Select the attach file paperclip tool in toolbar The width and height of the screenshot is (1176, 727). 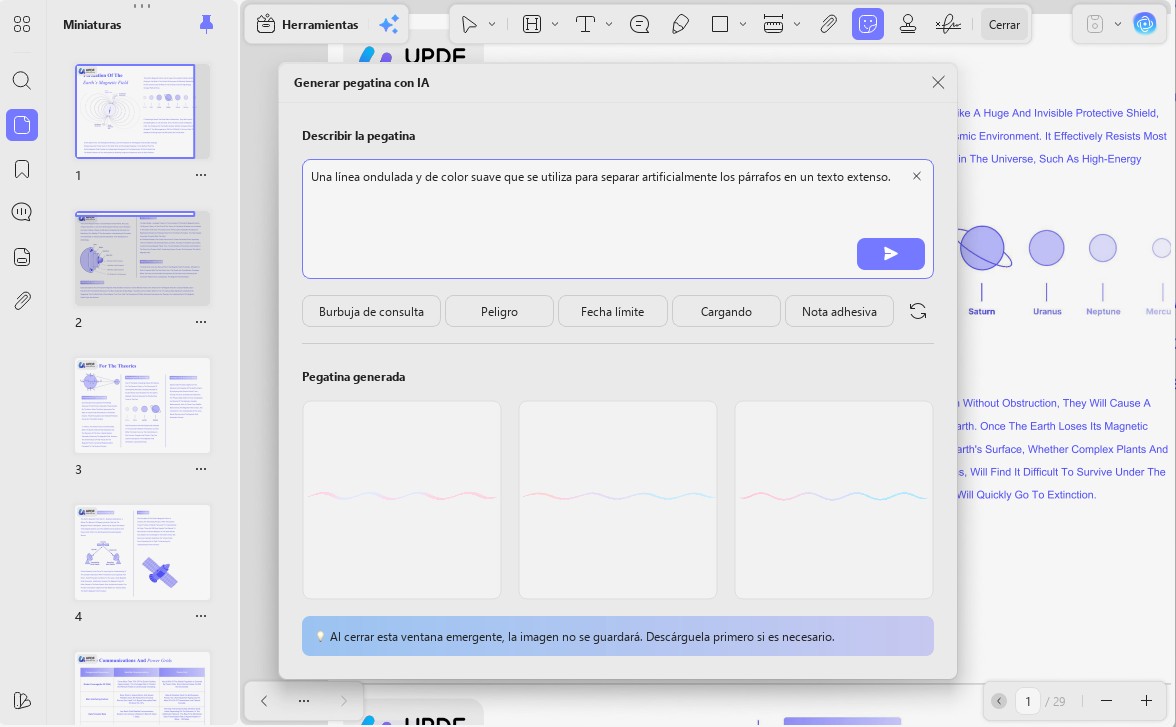point(828,25)
